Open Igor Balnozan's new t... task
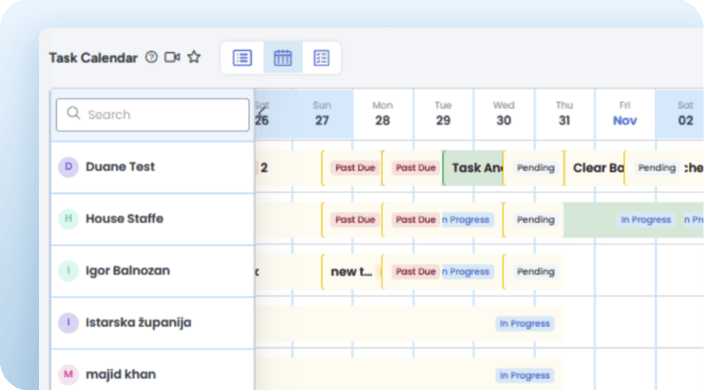 click(x=351, y=272)
